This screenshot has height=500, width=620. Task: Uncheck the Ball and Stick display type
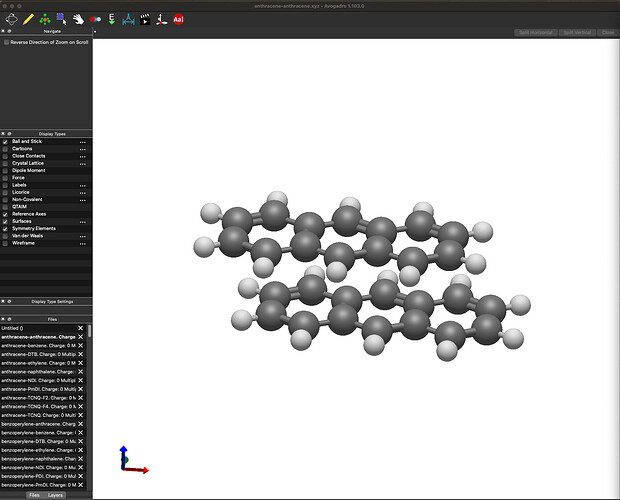click(5, 142)
